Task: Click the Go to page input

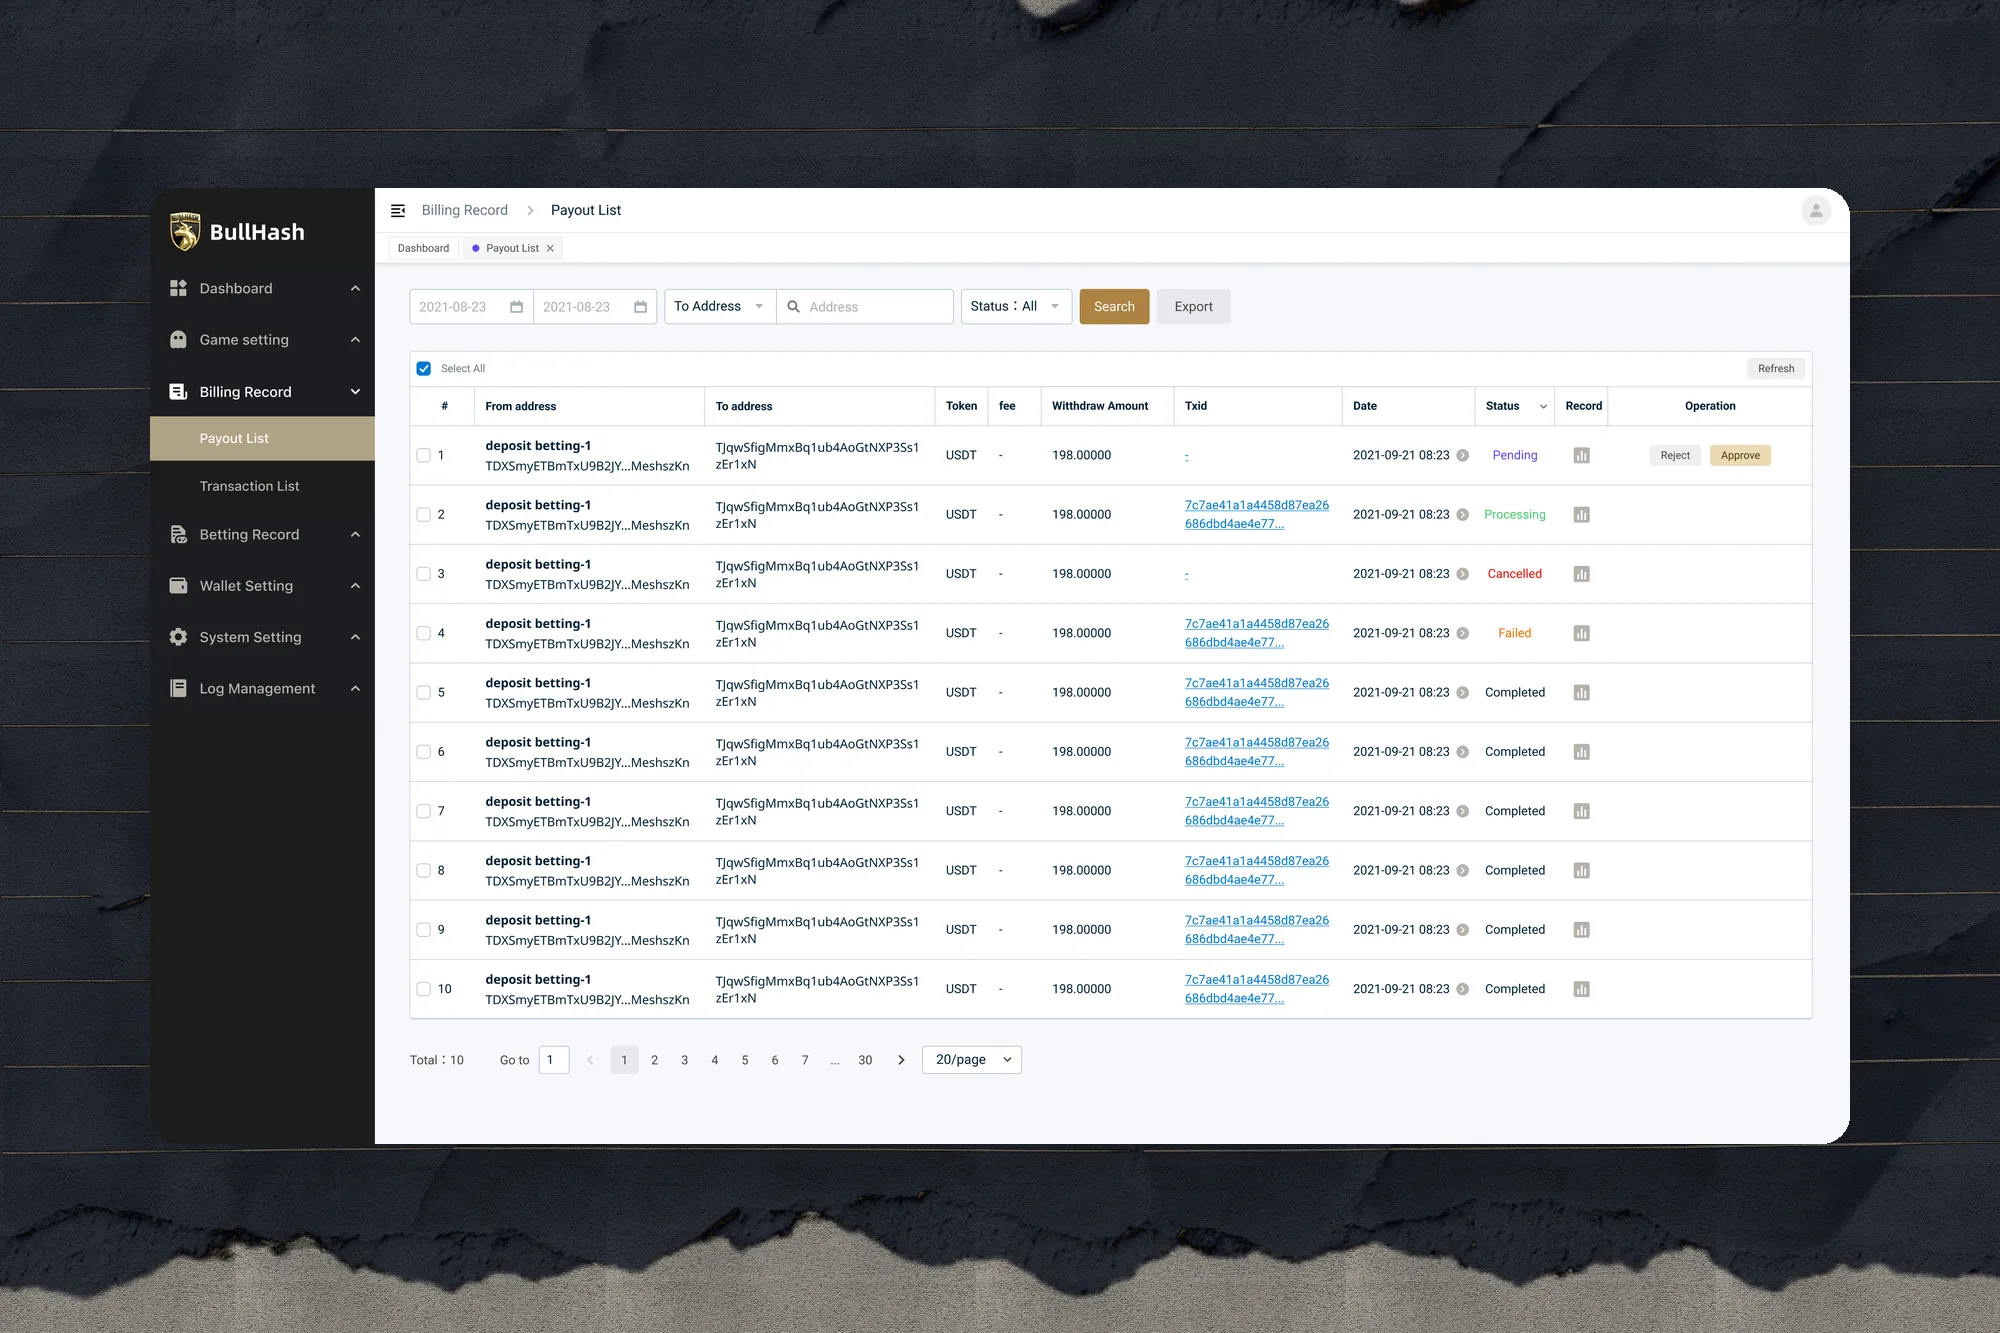Action: (x=554, y=1060)
